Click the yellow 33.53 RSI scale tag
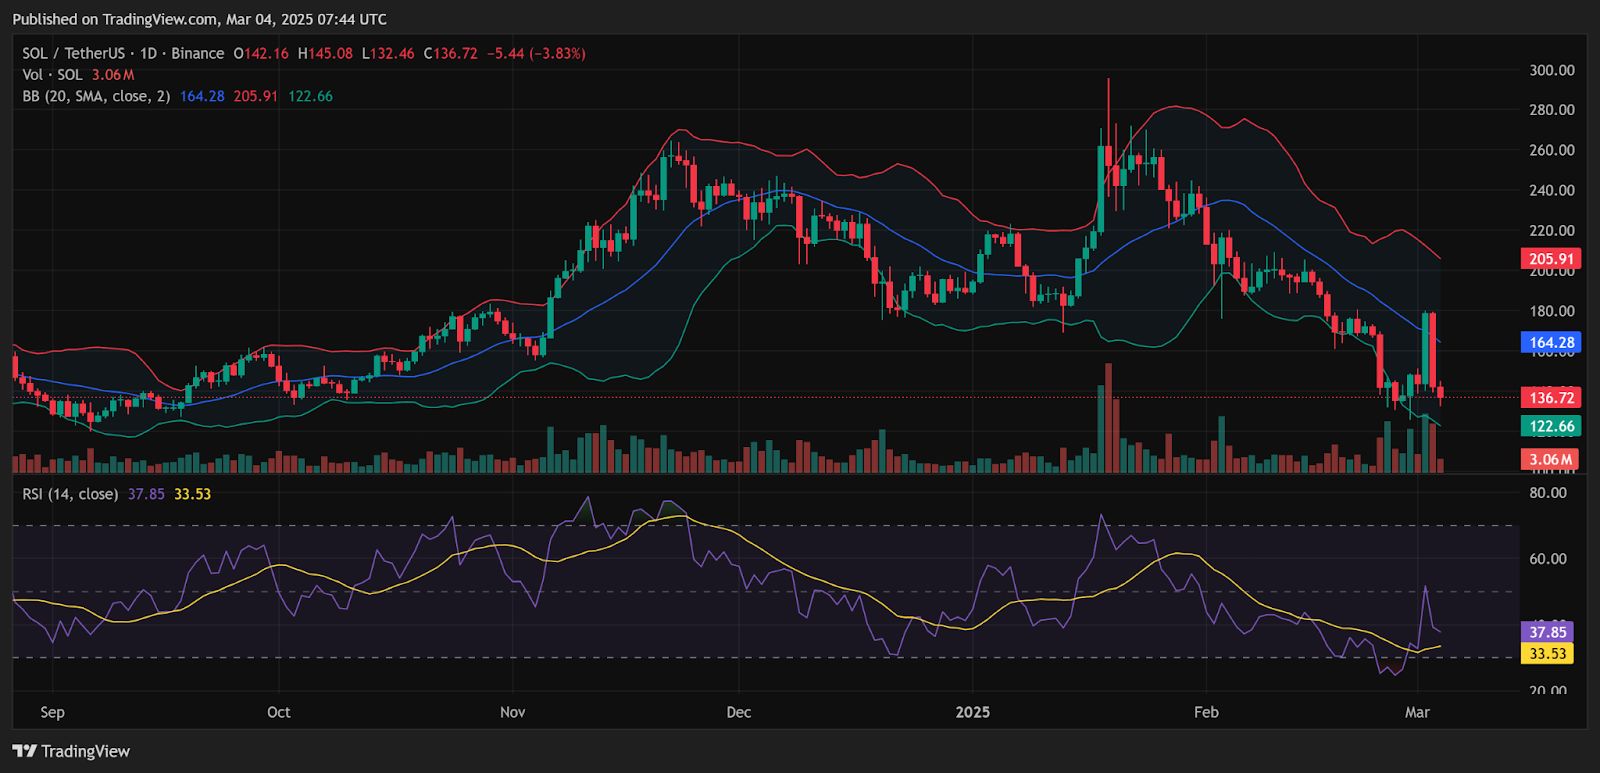This screenshot has height=773, width=1600. [1547, 654]
